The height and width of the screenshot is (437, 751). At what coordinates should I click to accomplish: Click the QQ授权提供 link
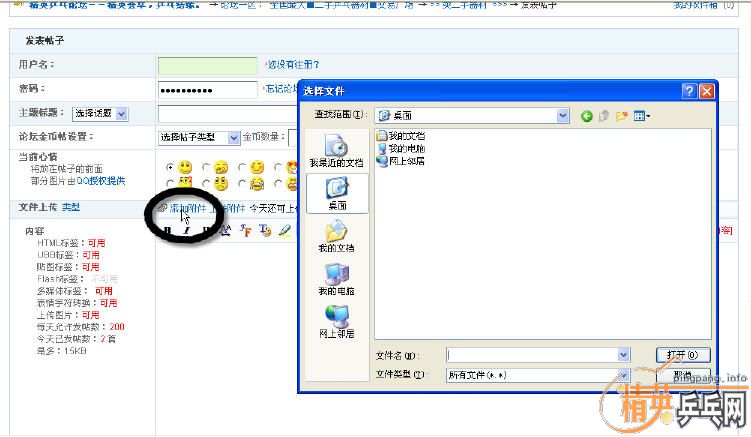tap(101, 181)
